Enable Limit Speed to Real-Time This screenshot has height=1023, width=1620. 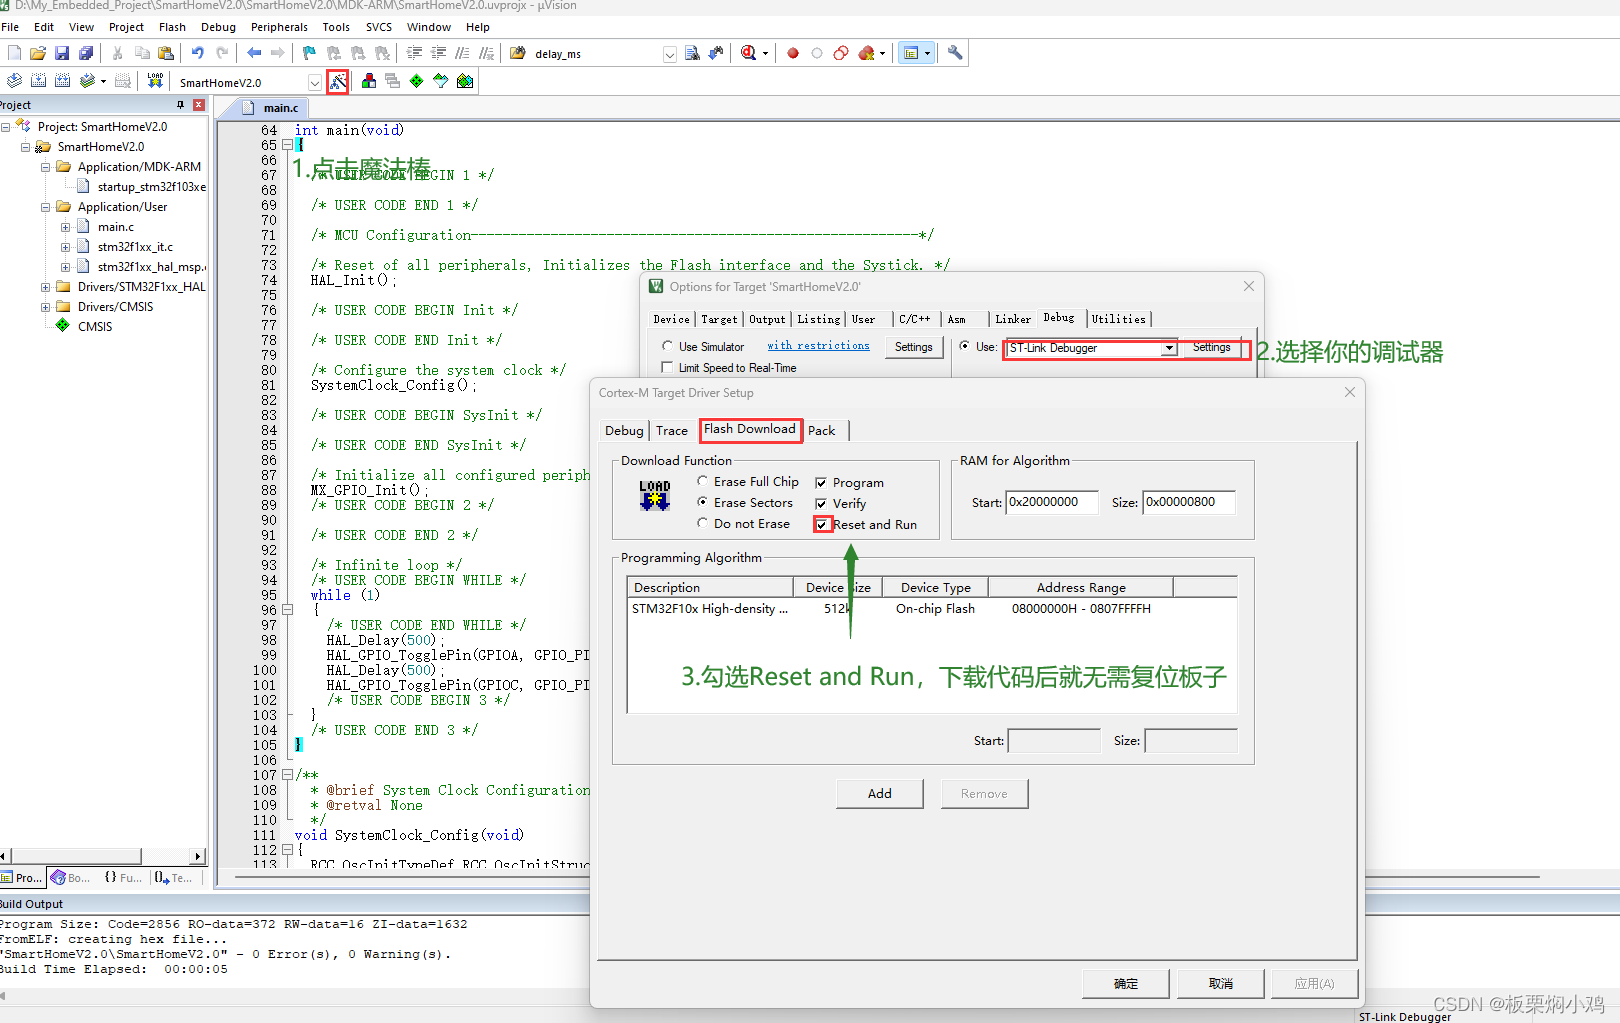[668, 367]
